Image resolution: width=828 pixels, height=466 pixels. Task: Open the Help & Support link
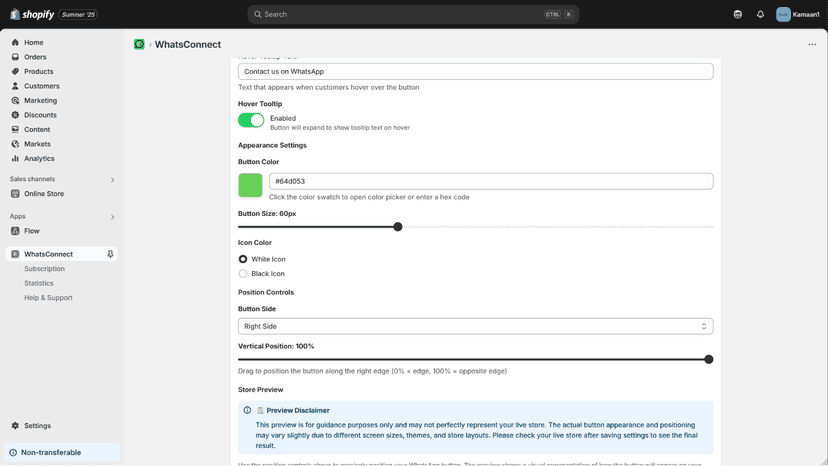coord(48,297)
